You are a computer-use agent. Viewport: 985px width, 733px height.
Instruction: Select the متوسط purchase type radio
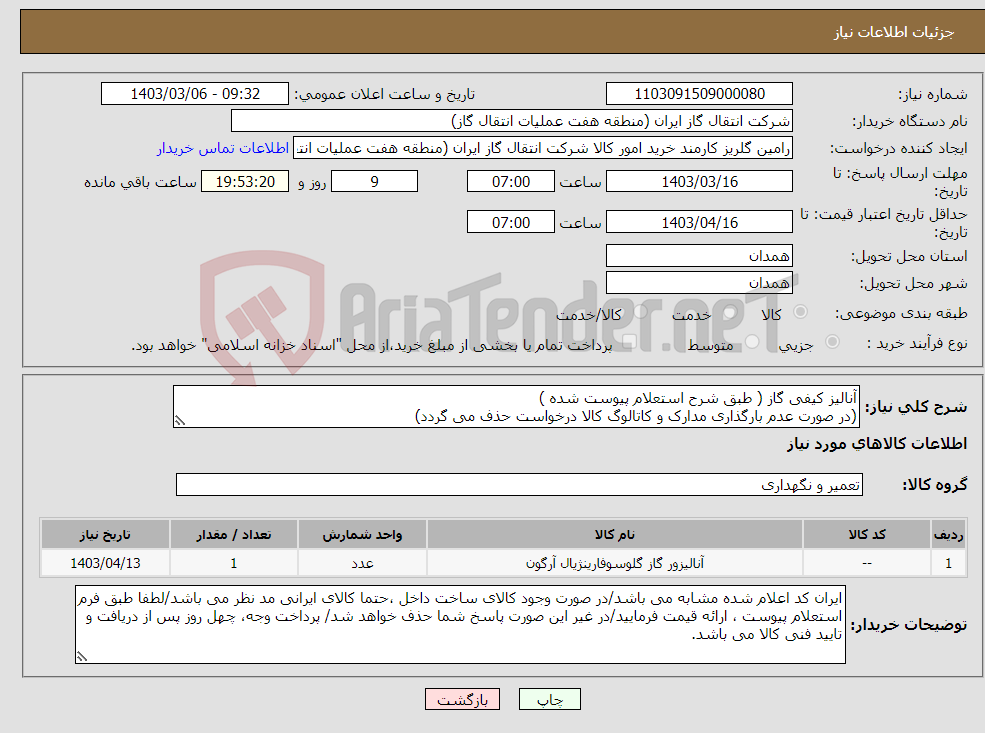tap(751, 342)
